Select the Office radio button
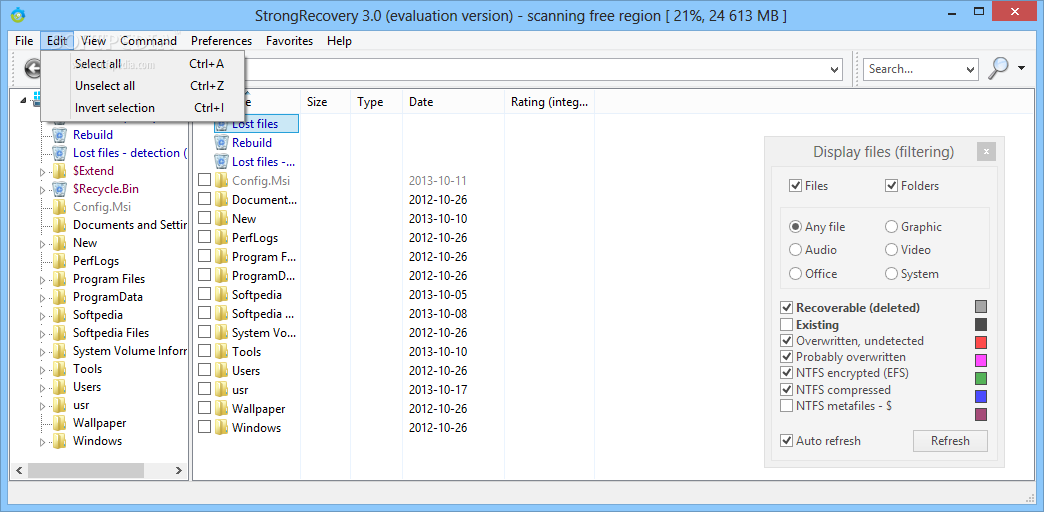This screenshot has width=1044, height=512. click(x=795, y=274)
